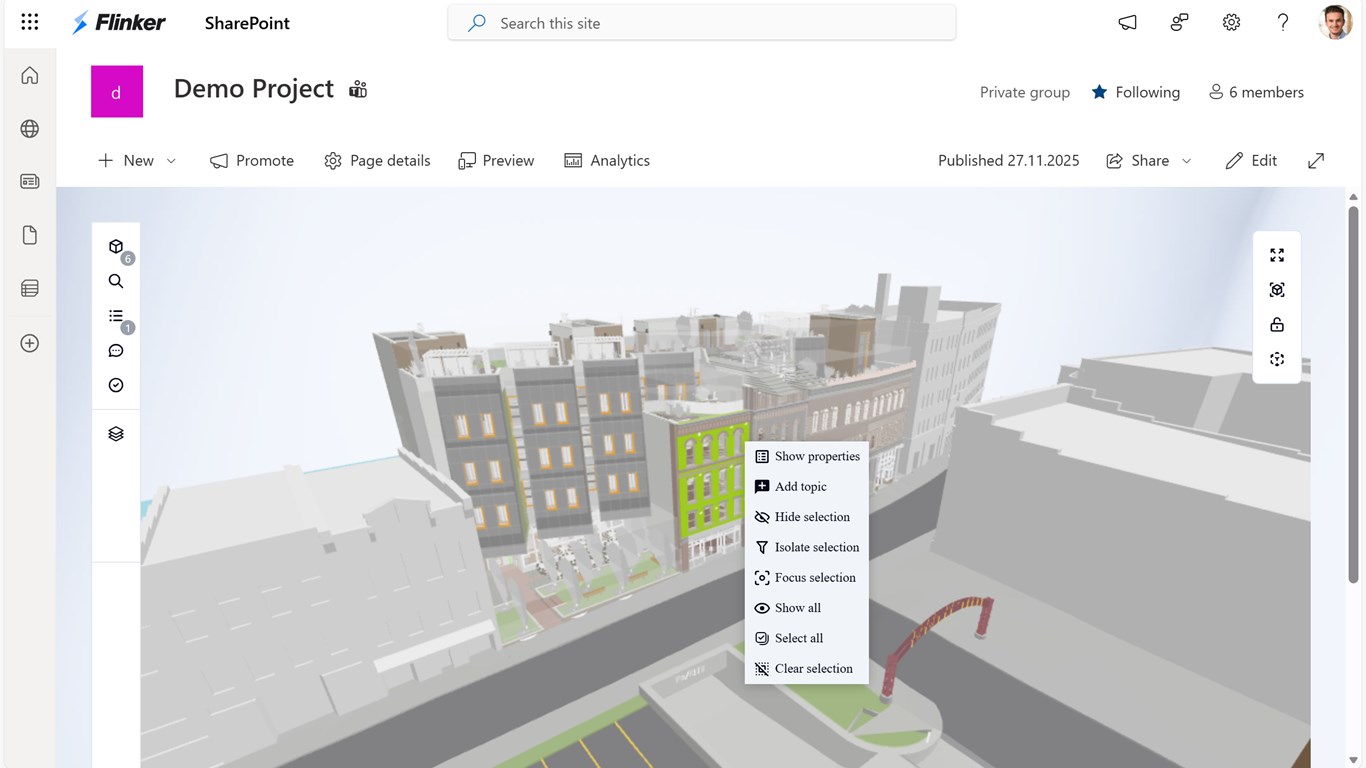The height and width of the screenshot is (768, 1366).
Task: Open page Analytics
Action: 607,160
